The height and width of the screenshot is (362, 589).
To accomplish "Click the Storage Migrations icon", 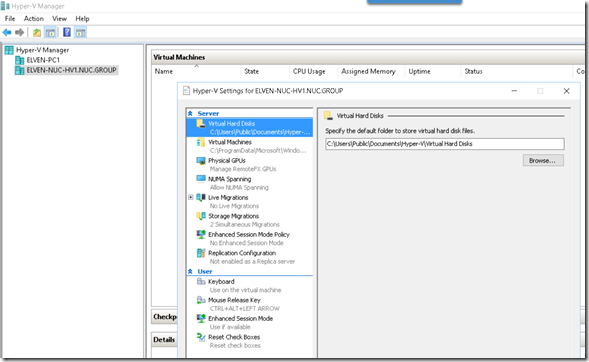I will 201,216.
